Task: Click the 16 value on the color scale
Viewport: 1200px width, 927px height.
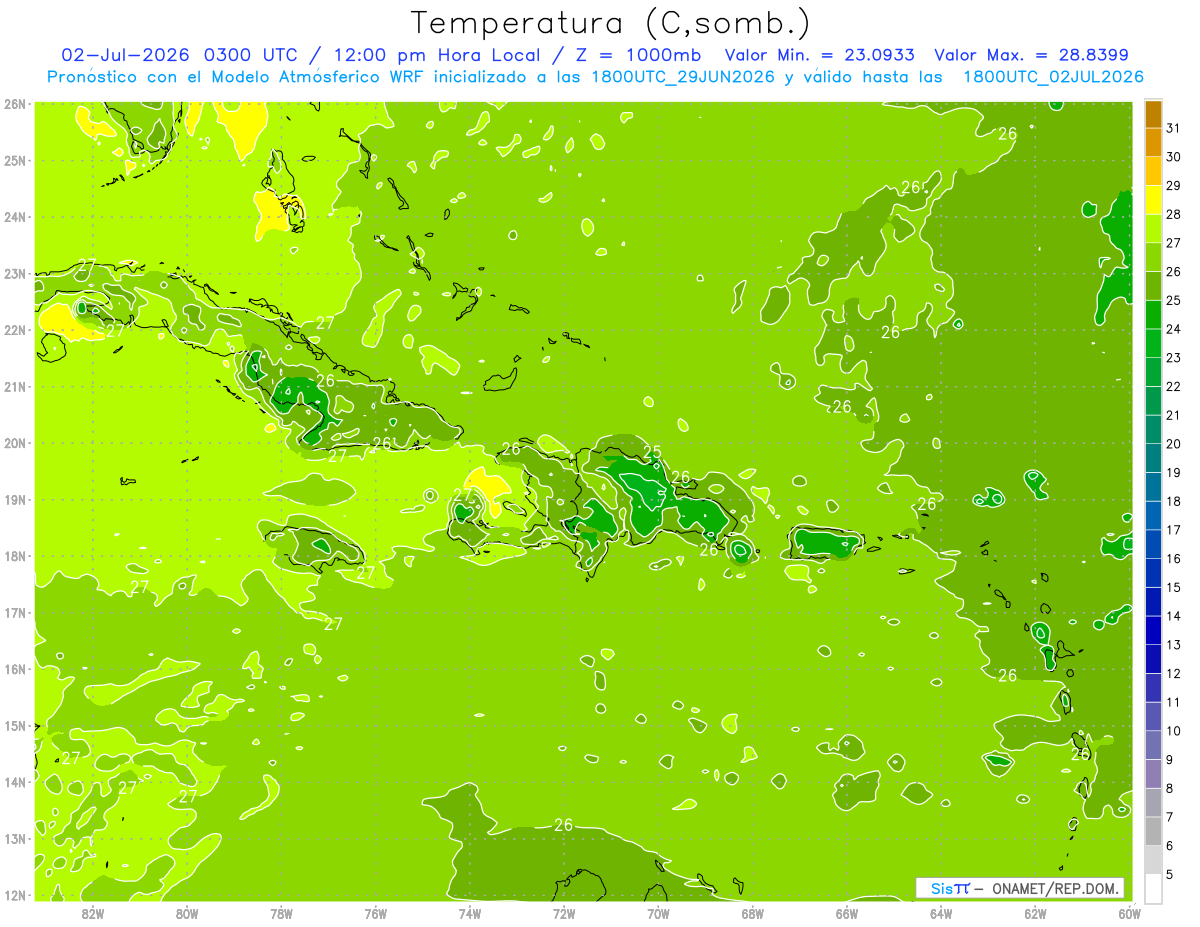Action: point(1173,559)
